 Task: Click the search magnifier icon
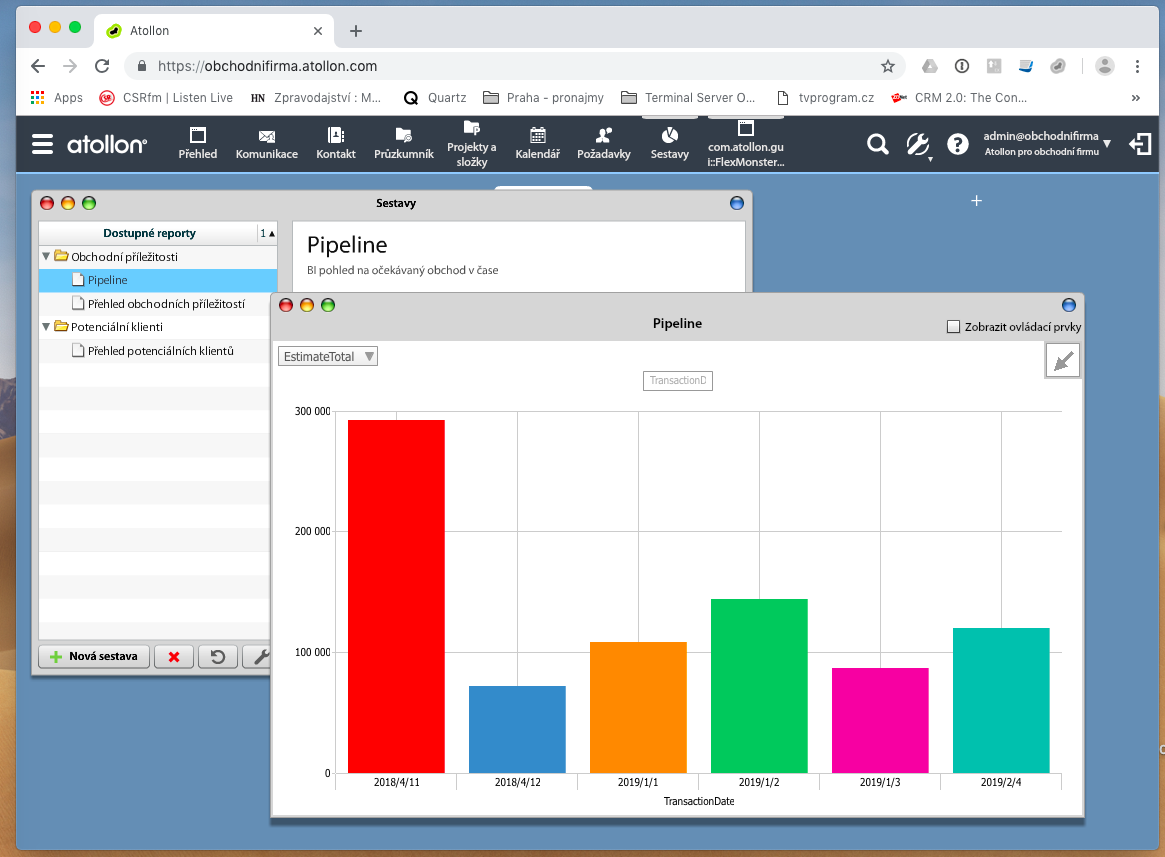tap(877, 145)
